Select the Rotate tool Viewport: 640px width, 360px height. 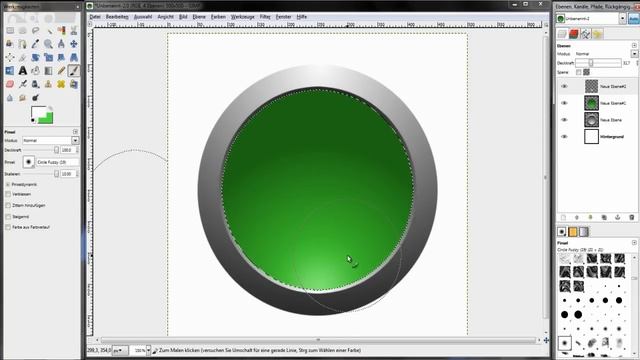[36, 57]
